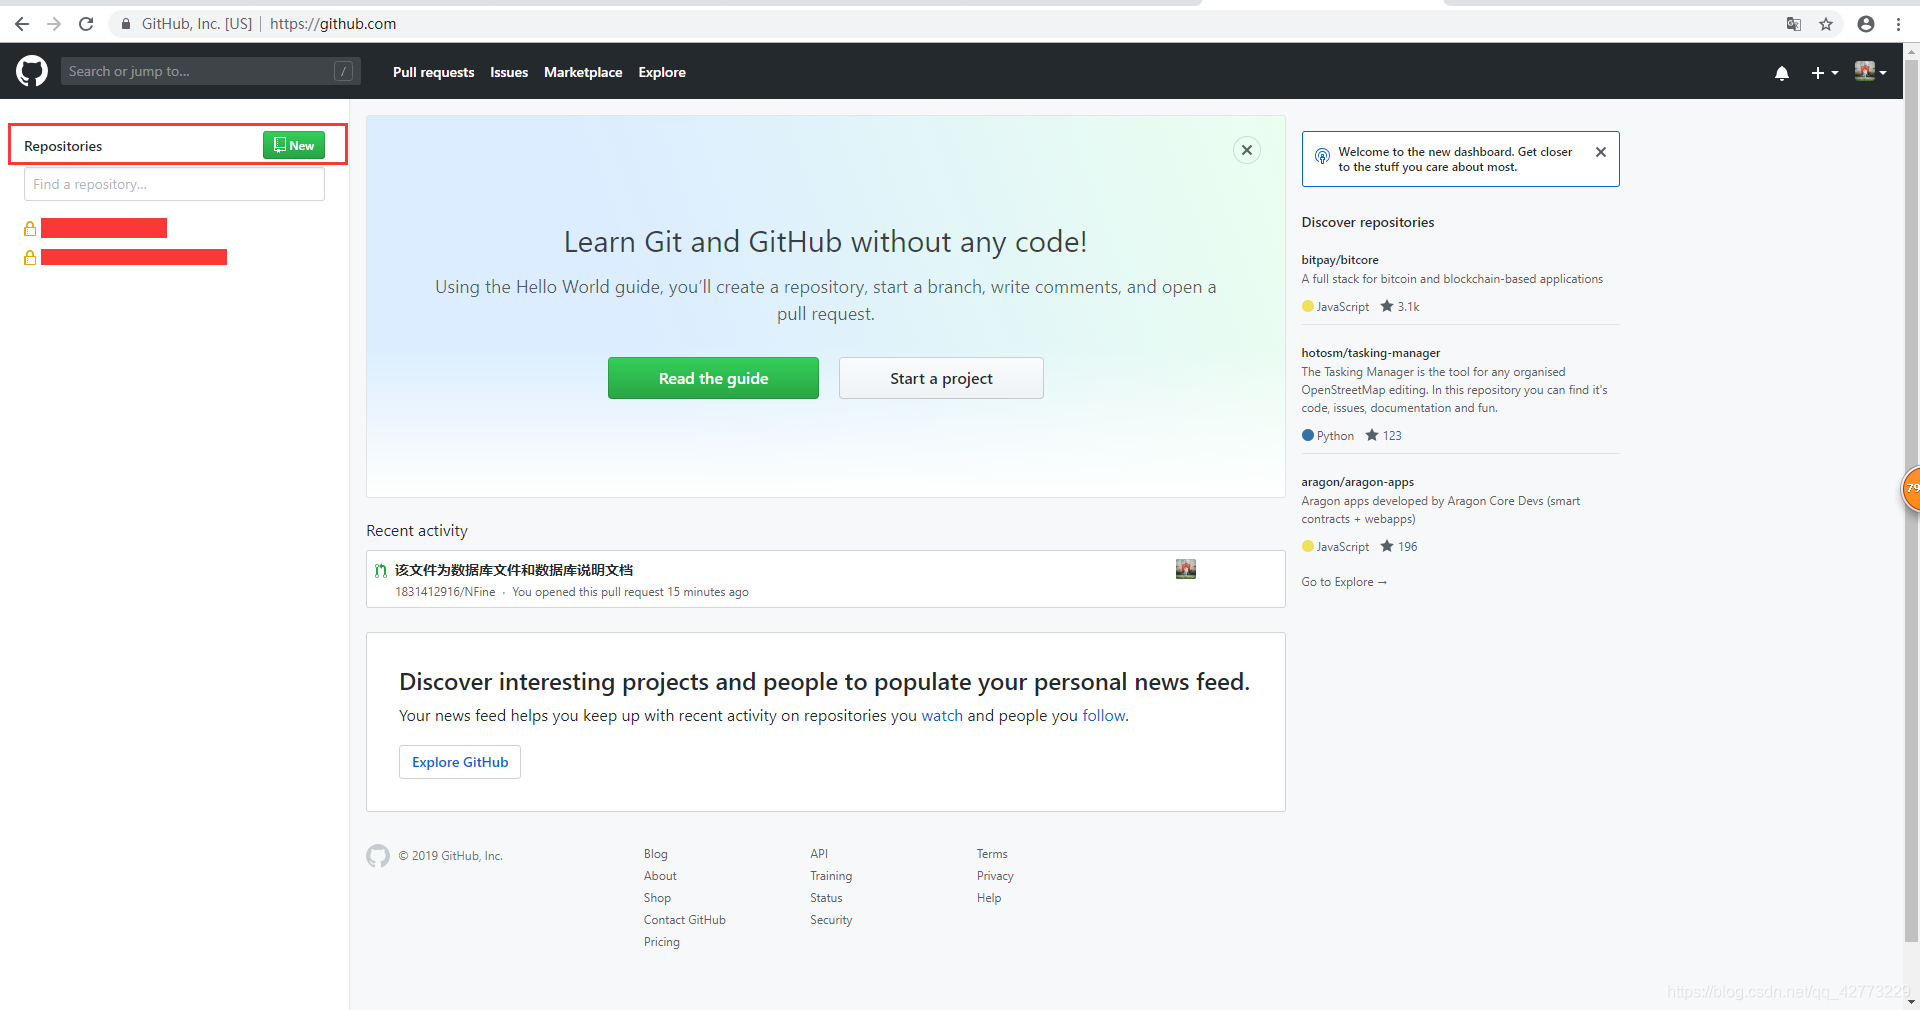
Task: Click the watch link in news feed text
Action: pyautogui.click(x=942, y=716)
